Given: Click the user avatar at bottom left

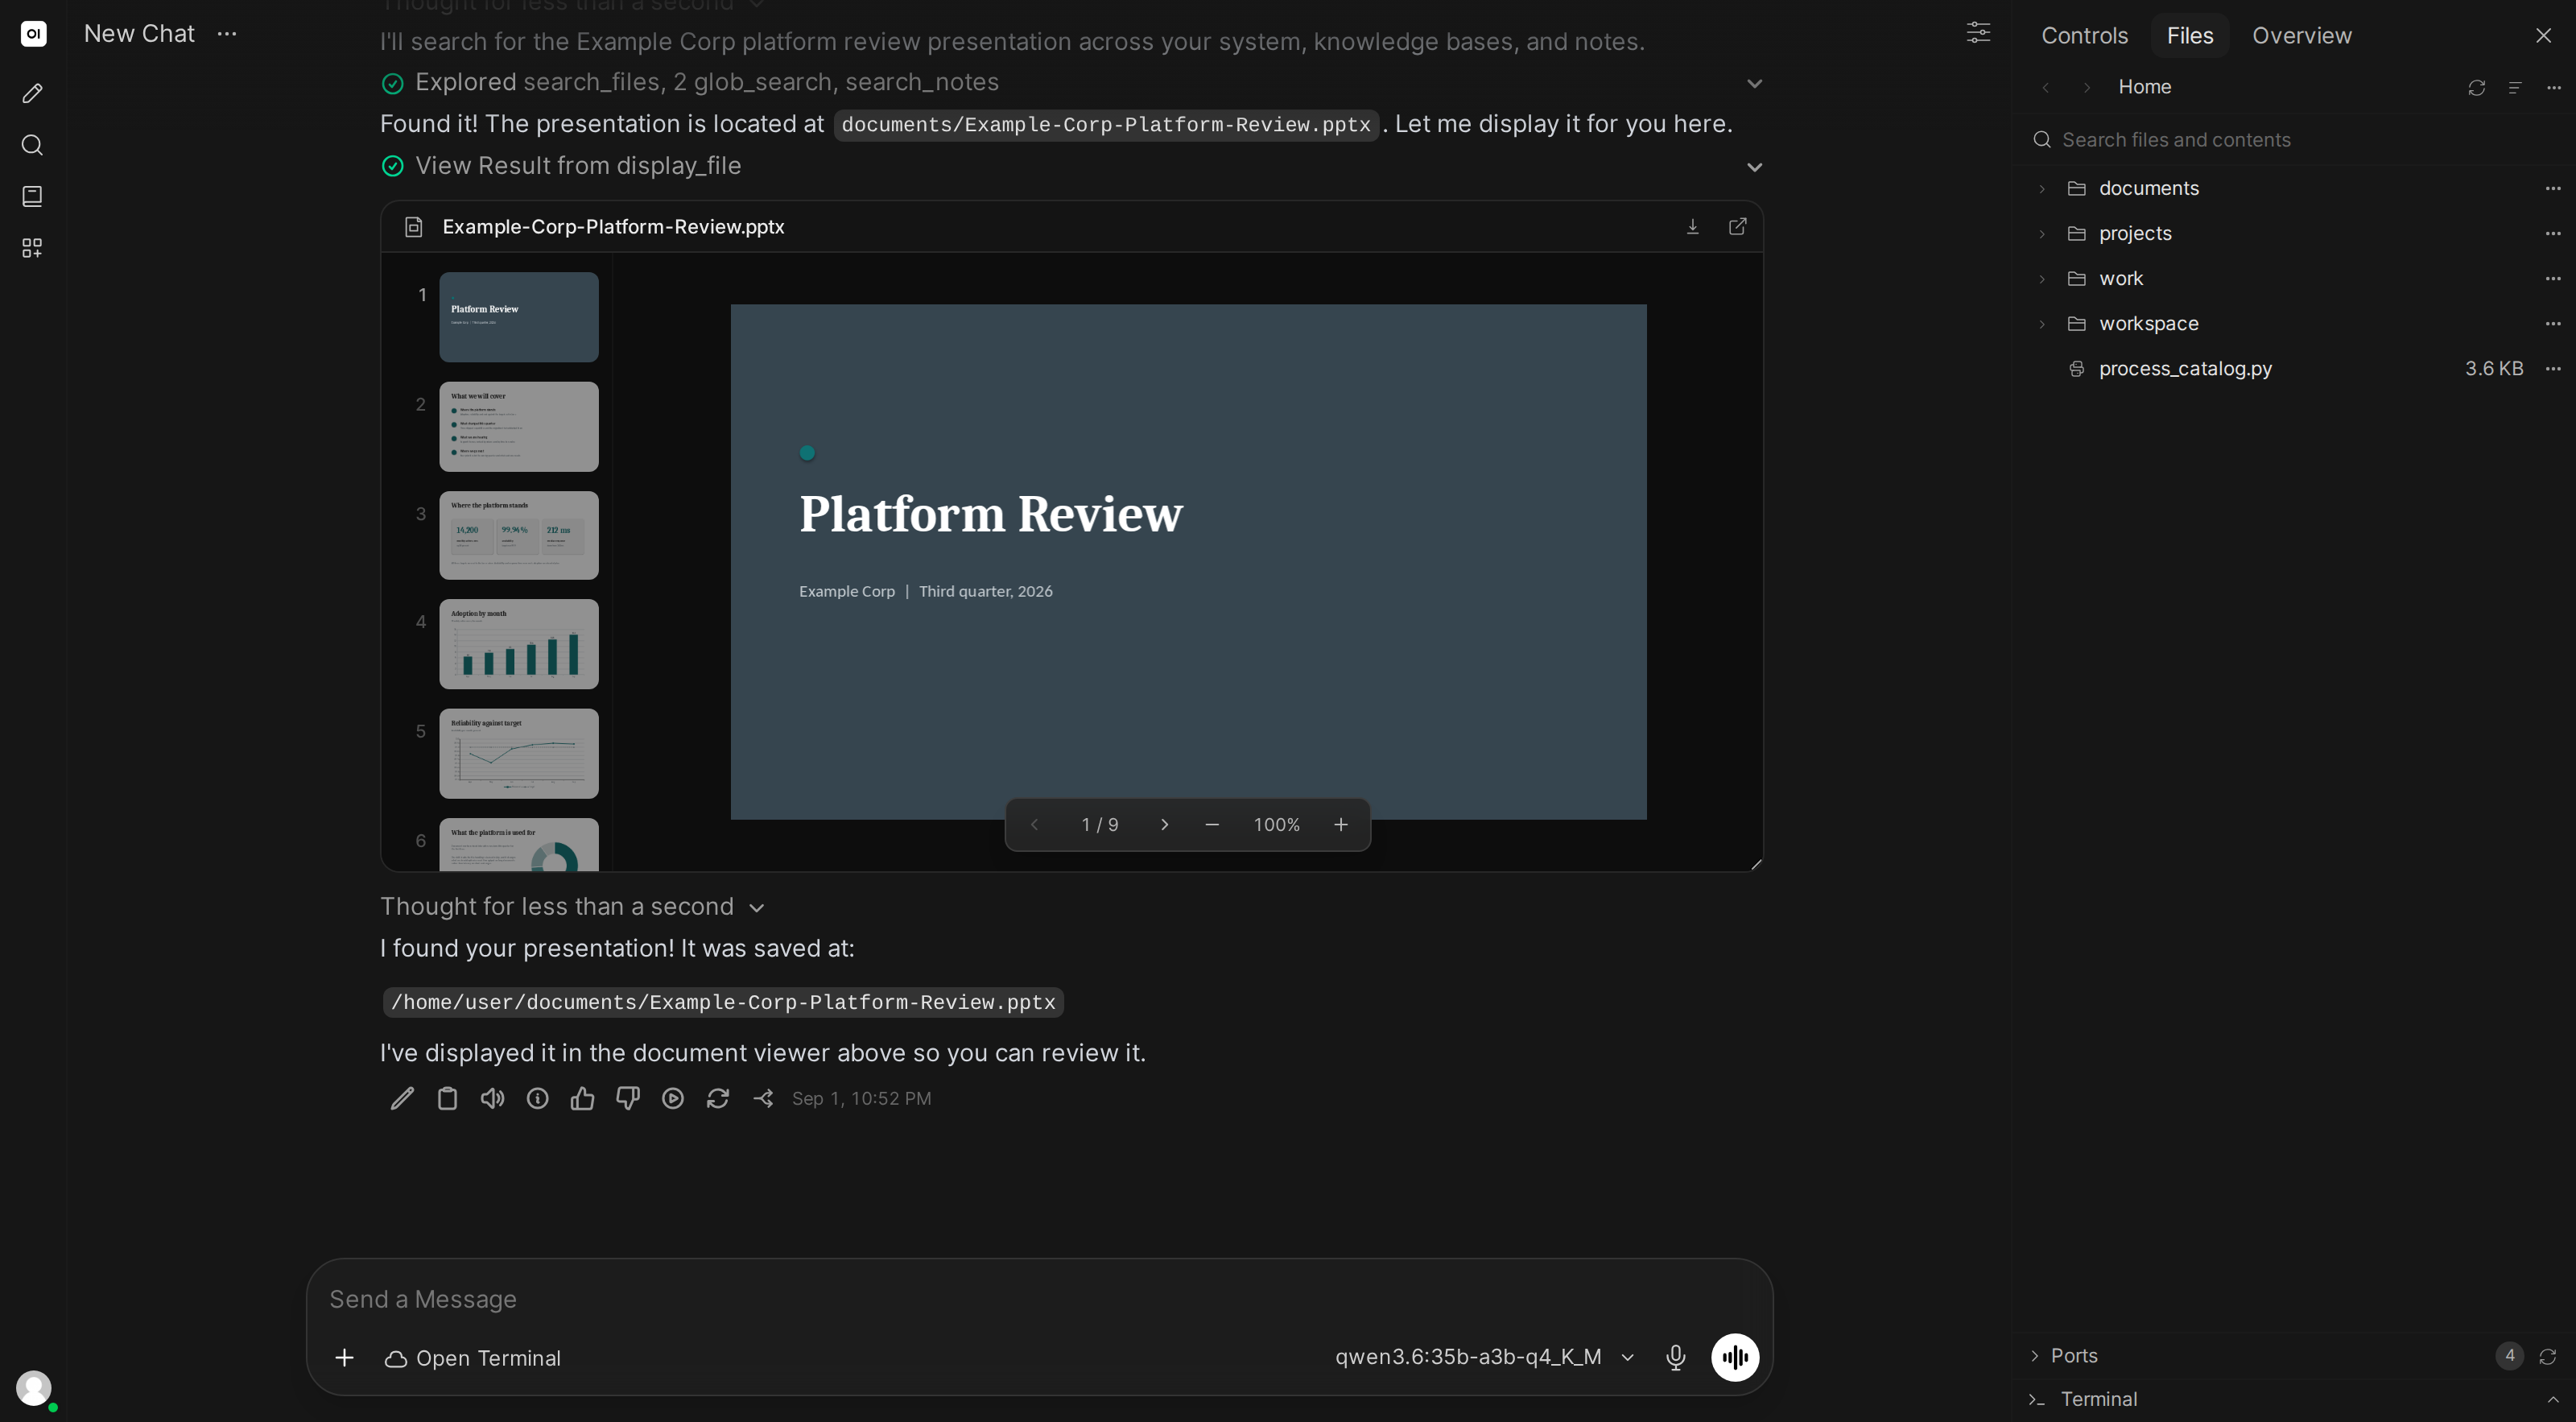Looking at the screenshot, I should [x=33, y=1388].
